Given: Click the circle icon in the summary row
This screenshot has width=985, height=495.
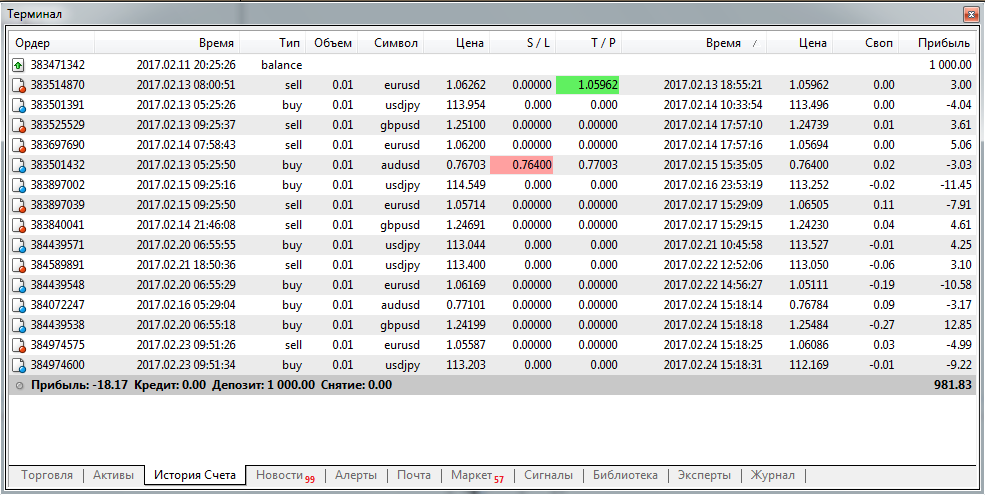Looking at the screenshot, I should click(19, 385).
